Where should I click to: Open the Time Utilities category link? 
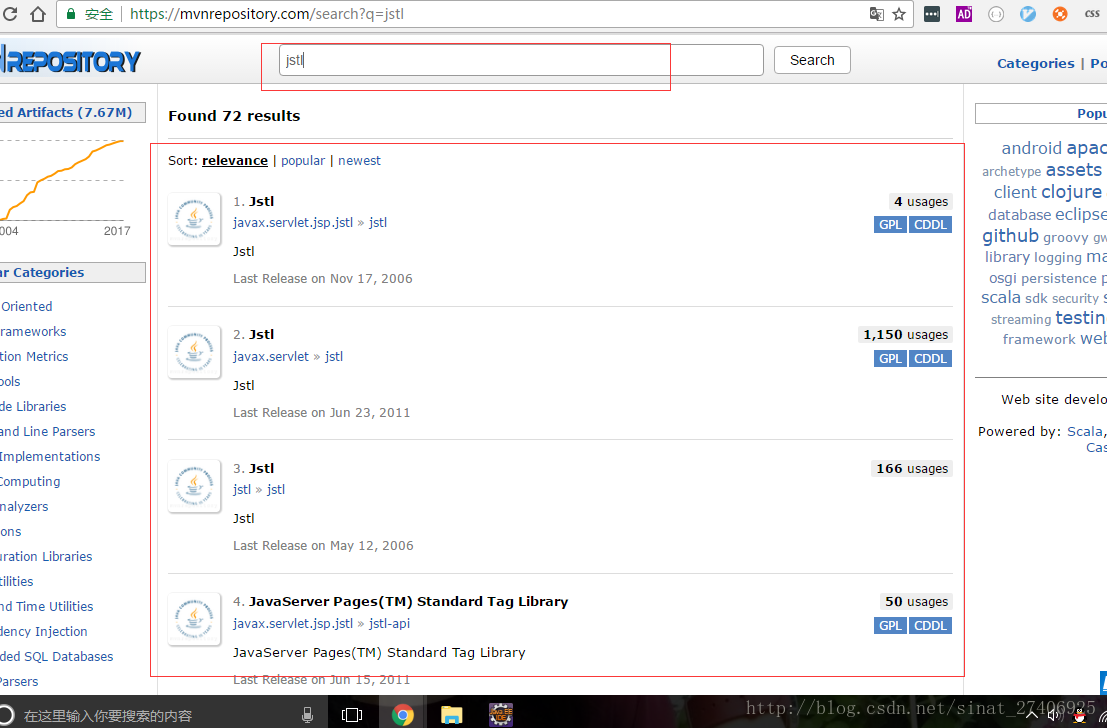pos(47,607)
